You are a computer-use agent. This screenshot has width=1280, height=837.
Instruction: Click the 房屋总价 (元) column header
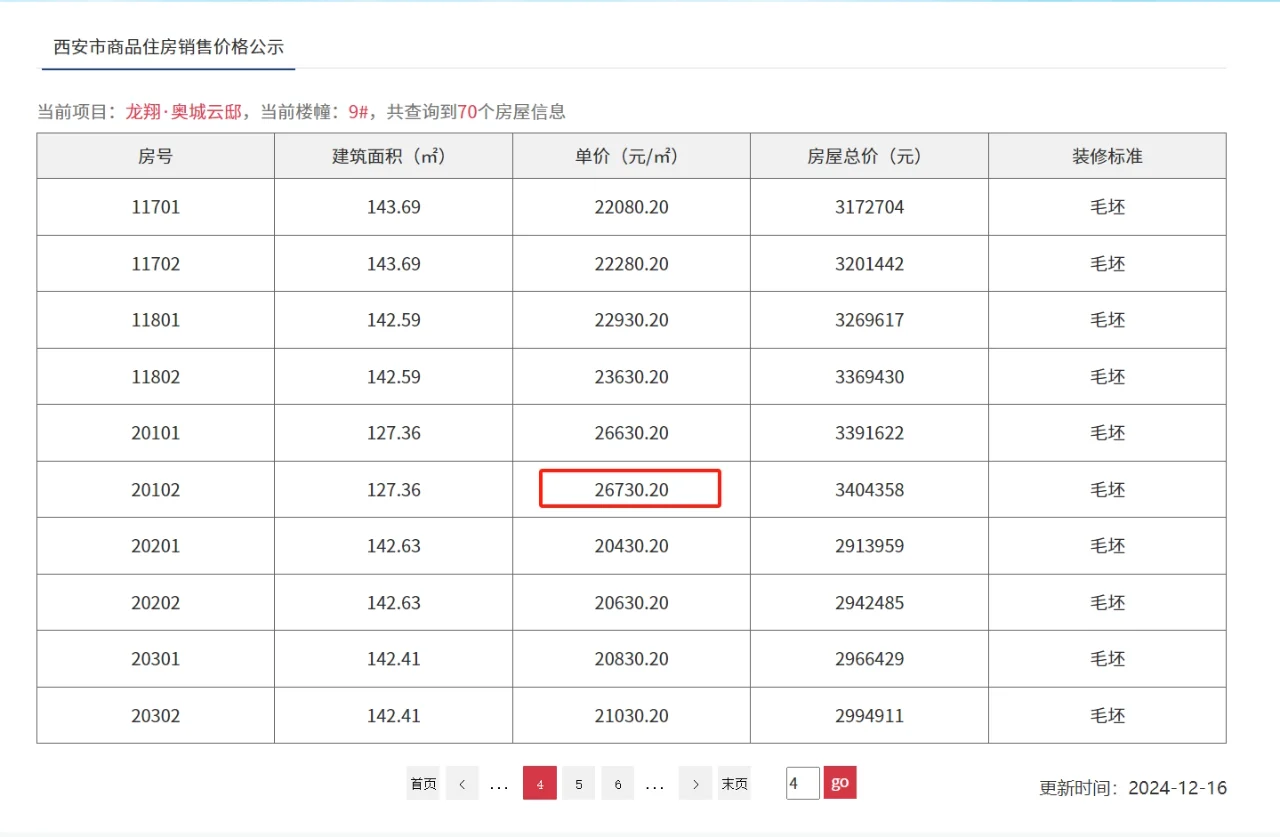tap(869, 156)
